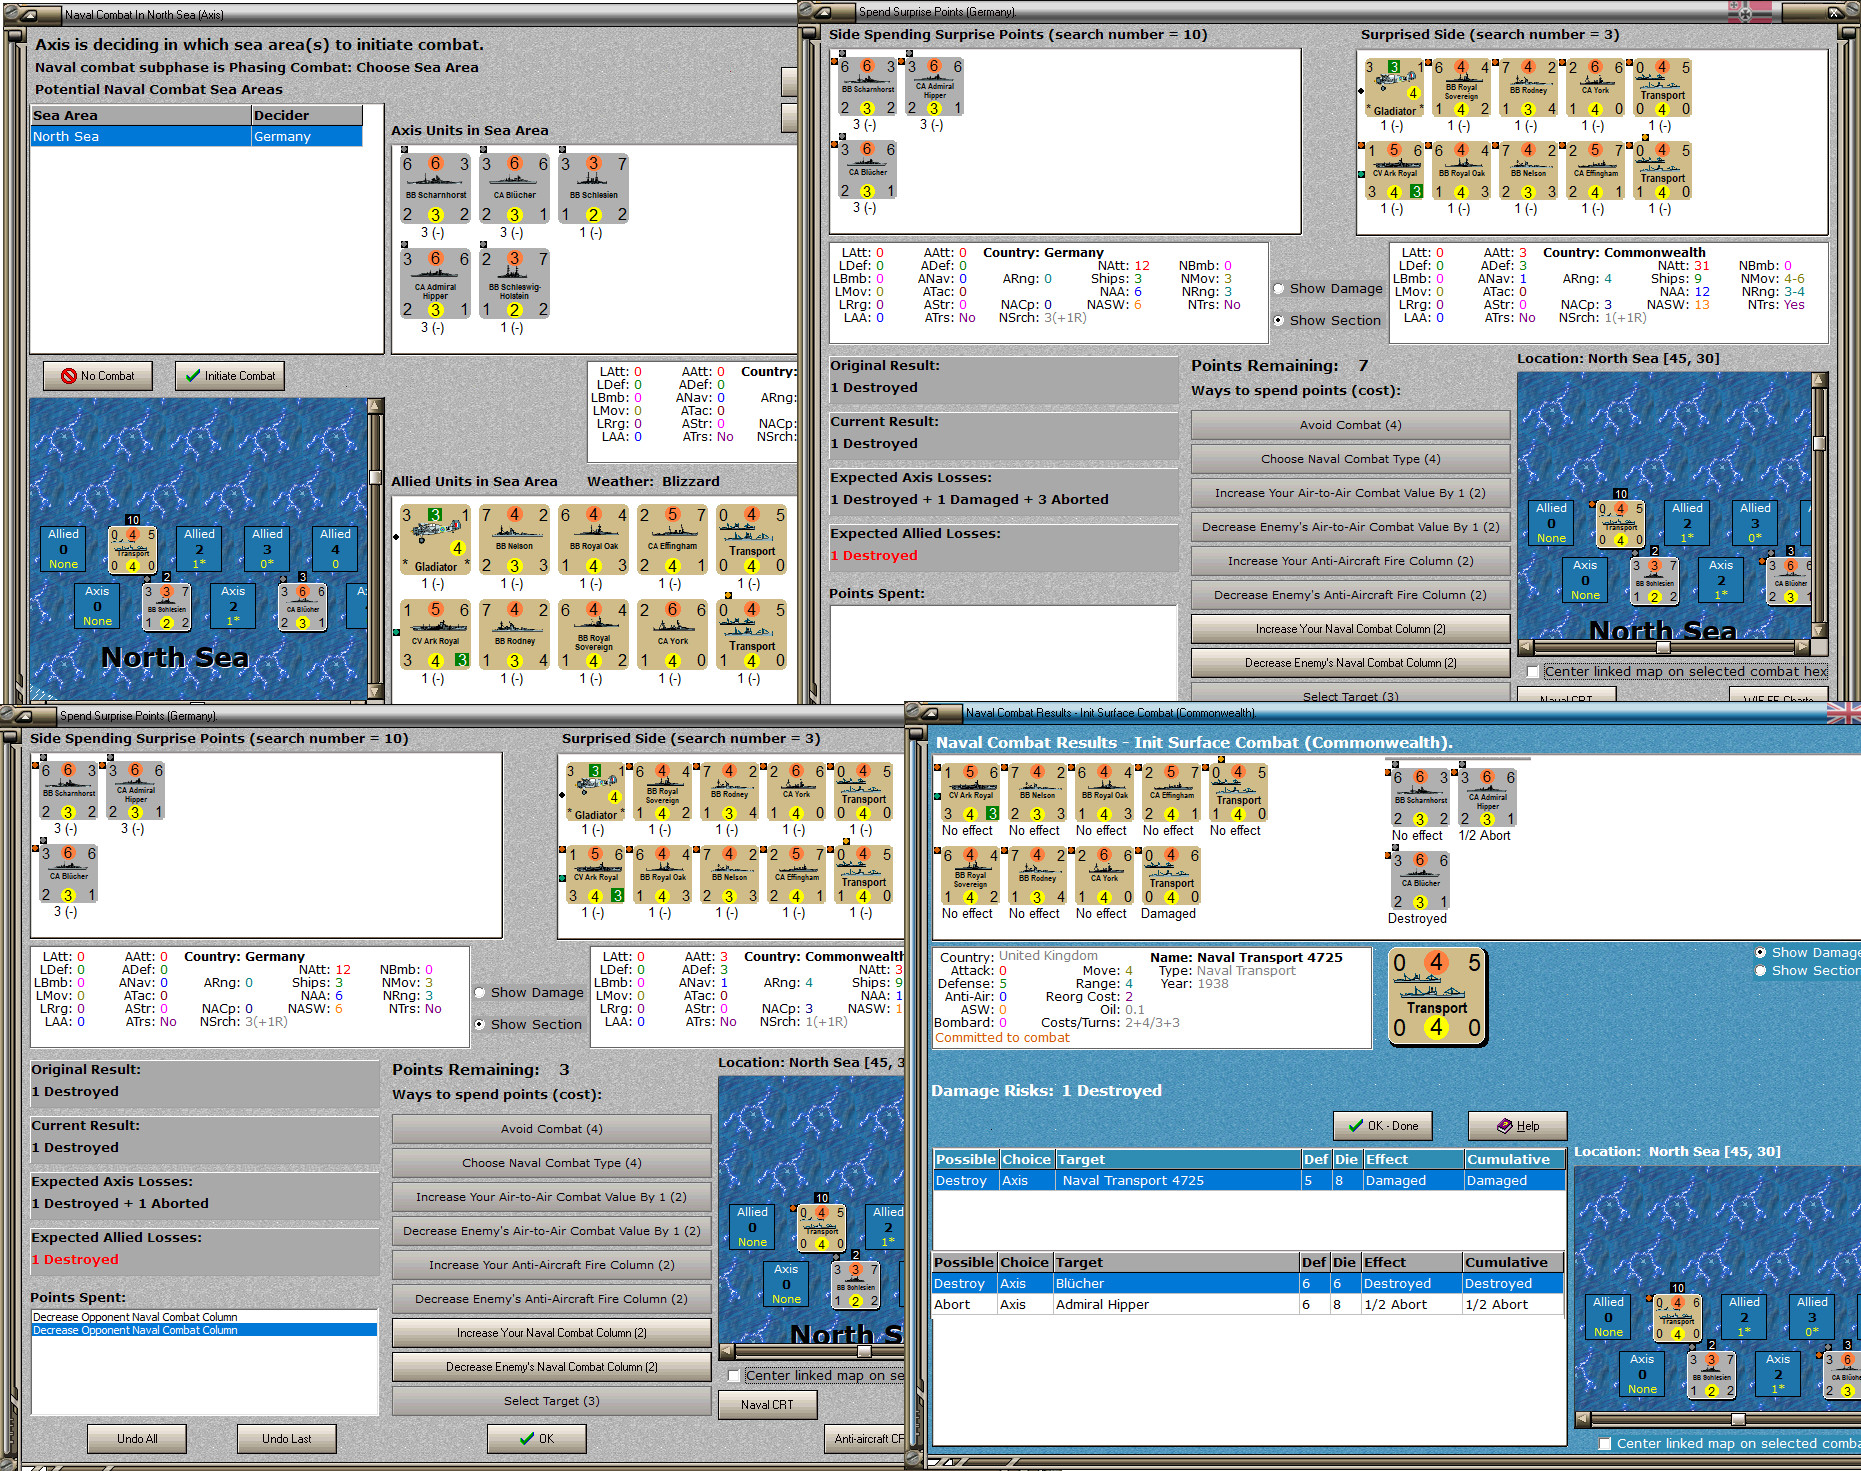Click CA Blücher counter in window with 7 points remaining
The width and height of the screenshot is (1861, 1471).
[x=867, y=170]
